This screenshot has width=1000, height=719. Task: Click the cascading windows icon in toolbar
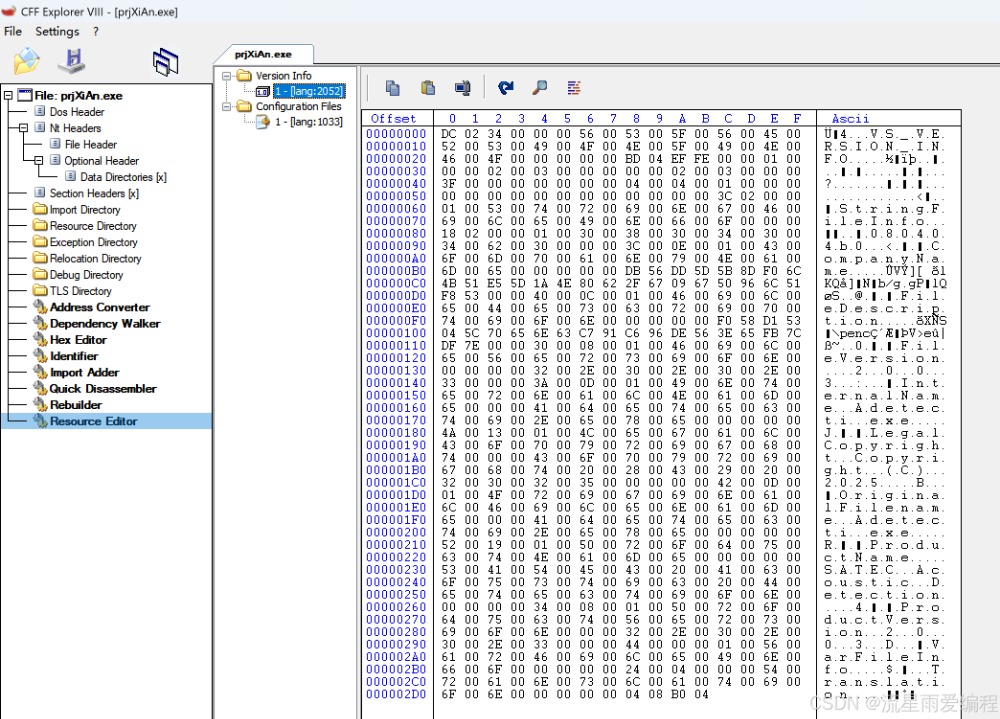click(165, 63)
